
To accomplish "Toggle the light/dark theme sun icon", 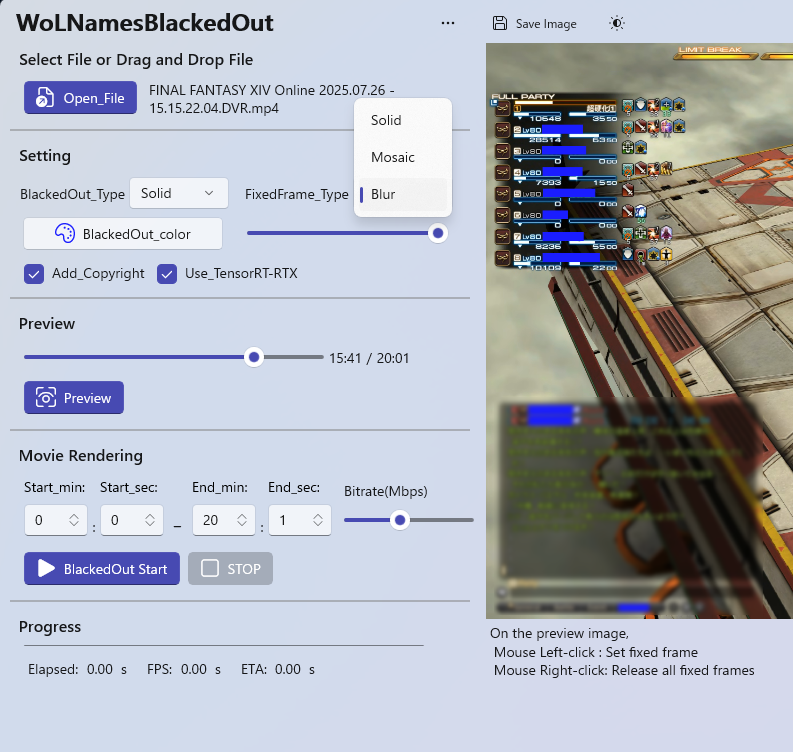I will coord(617,23).
